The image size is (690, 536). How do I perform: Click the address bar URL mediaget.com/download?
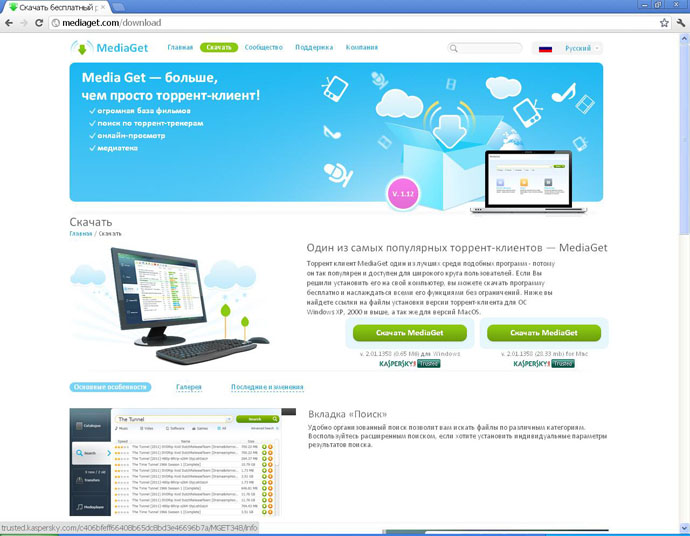[112, 22]
